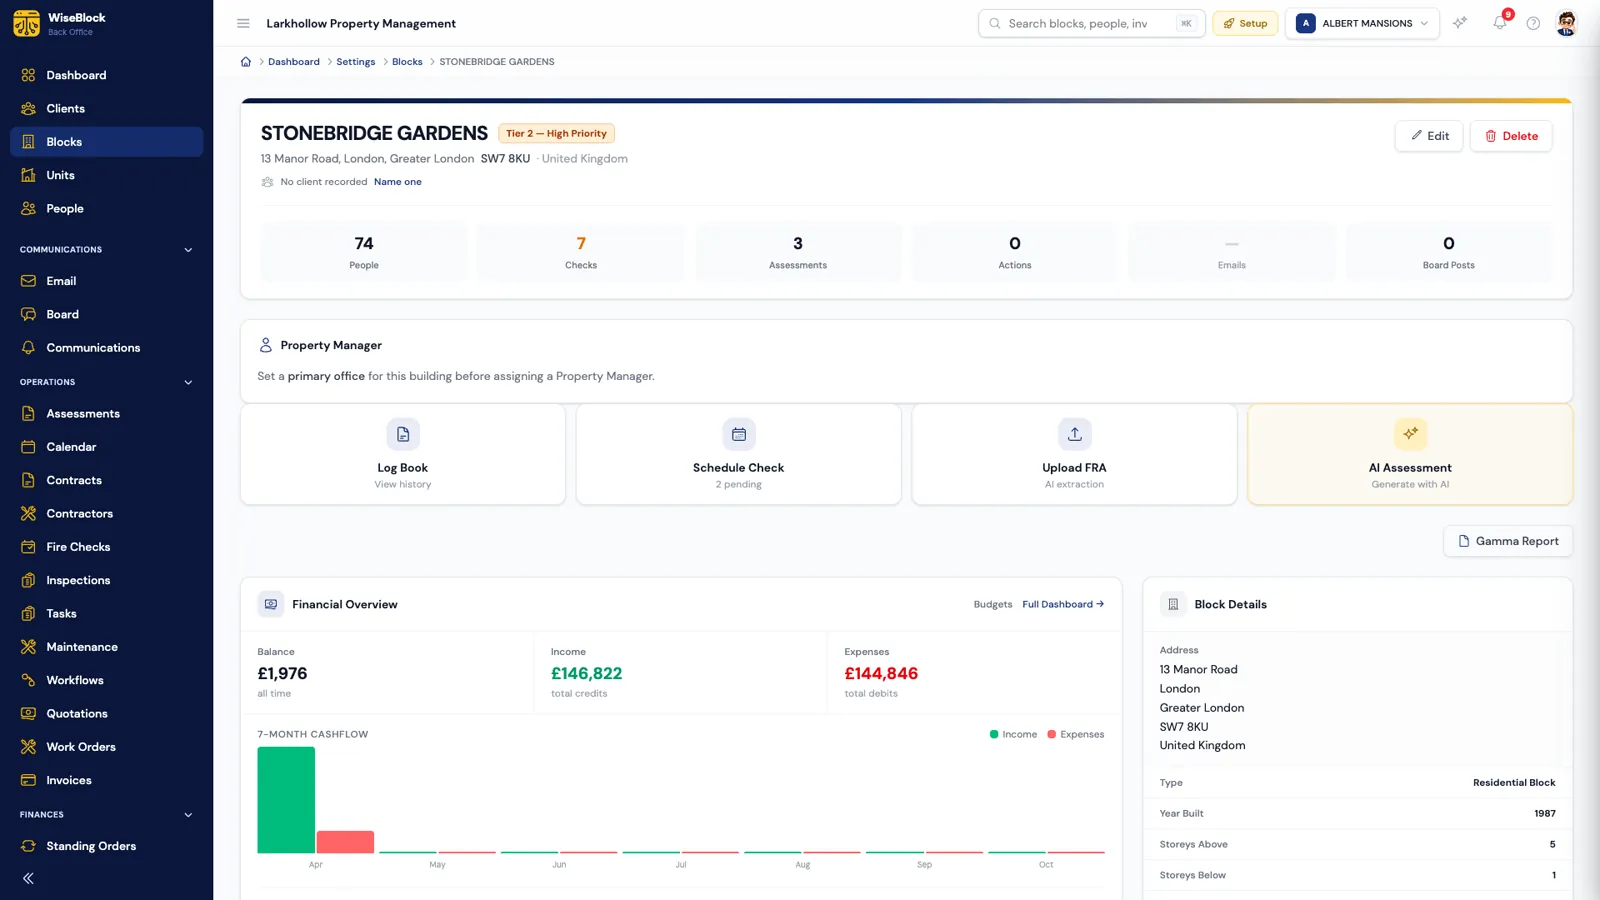Click the Workflows icon in sidebar

(28, 680)
